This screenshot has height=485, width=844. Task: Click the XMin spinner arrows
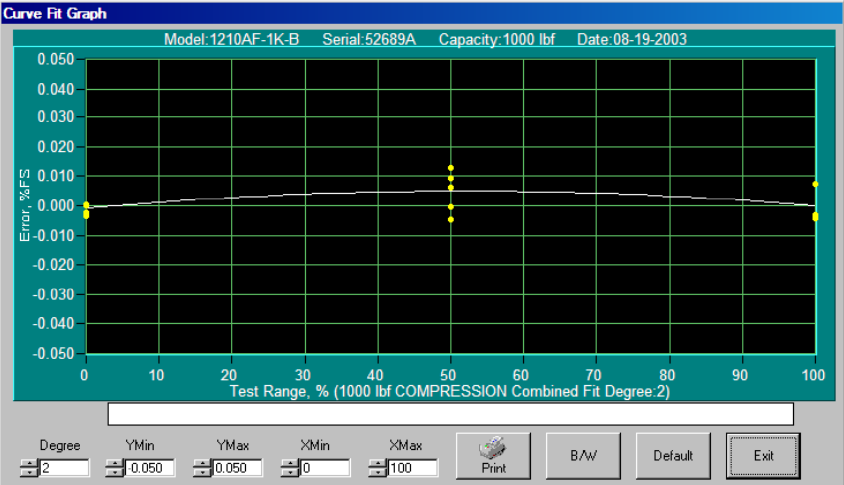coord(289,468)
